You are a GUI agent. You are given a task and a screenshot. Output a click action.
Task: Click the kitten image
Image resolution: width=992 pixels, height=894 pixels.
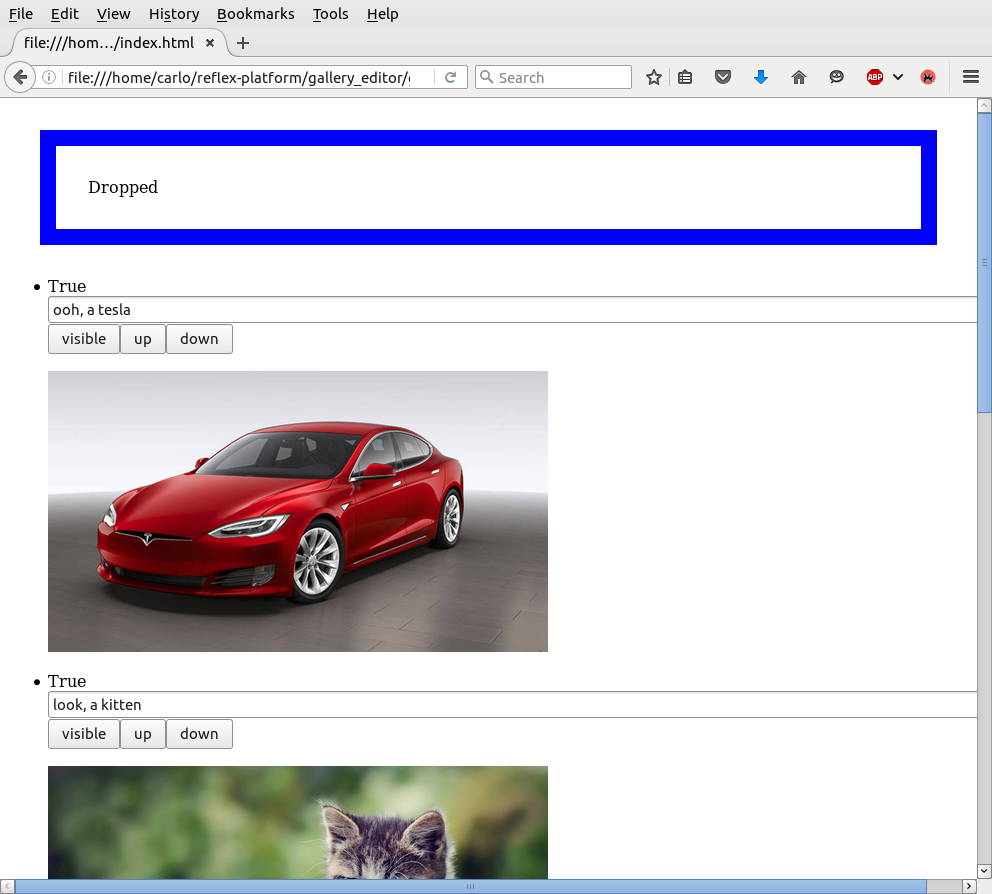pyautogui.click(x=298, y=823)
